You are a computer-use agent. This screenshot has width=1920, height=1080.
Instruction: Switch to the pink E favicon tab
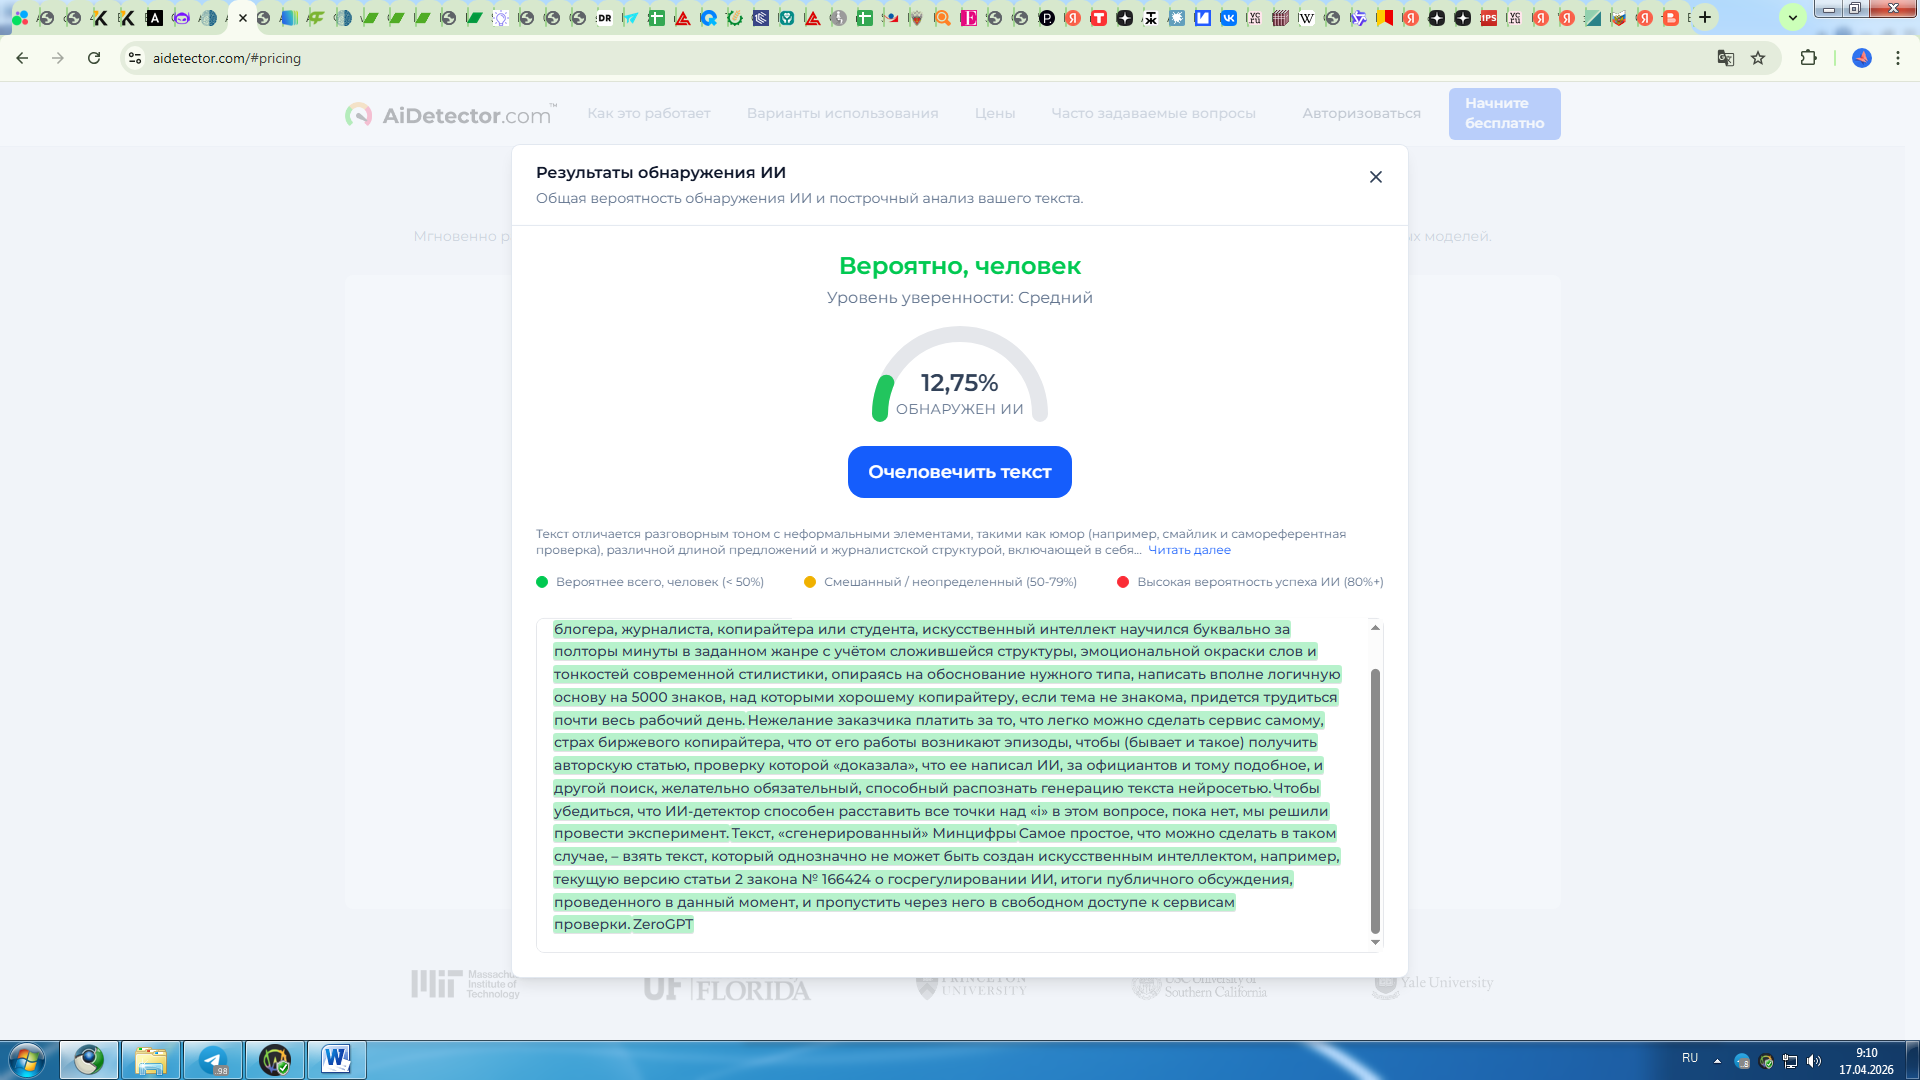click(968, 18)
